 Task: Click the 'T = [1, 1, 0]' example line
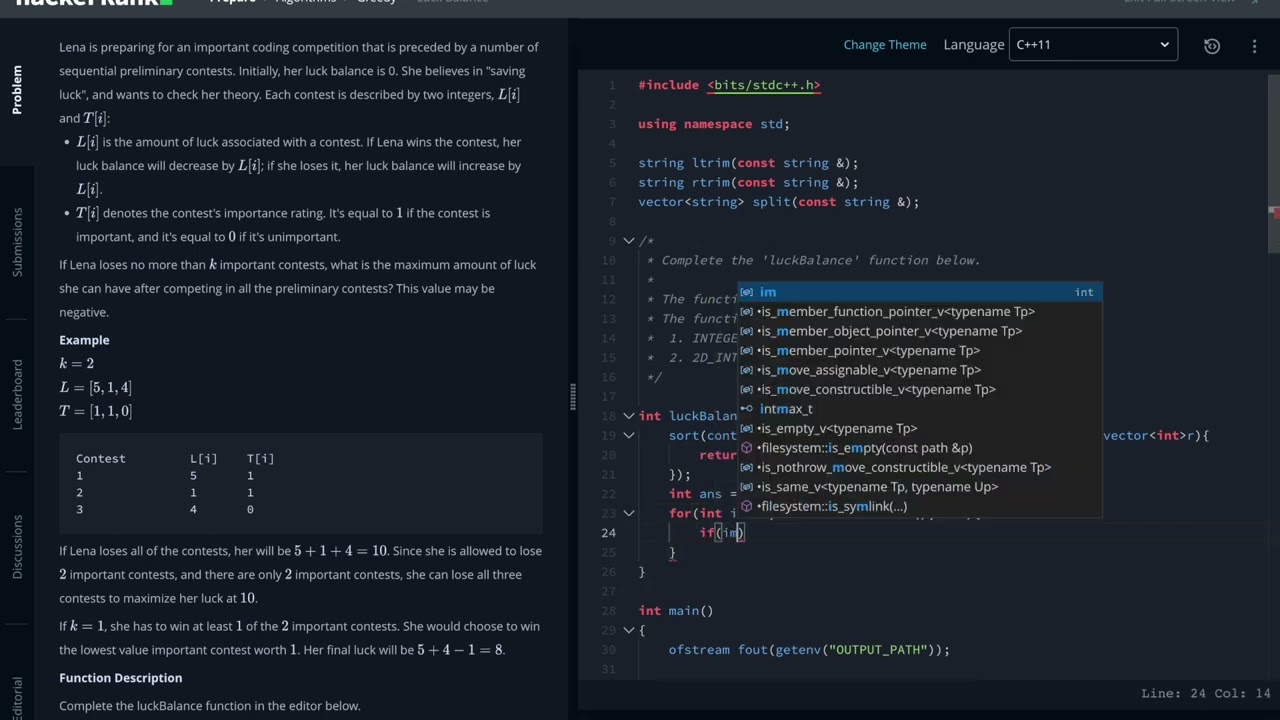(95, 411)
